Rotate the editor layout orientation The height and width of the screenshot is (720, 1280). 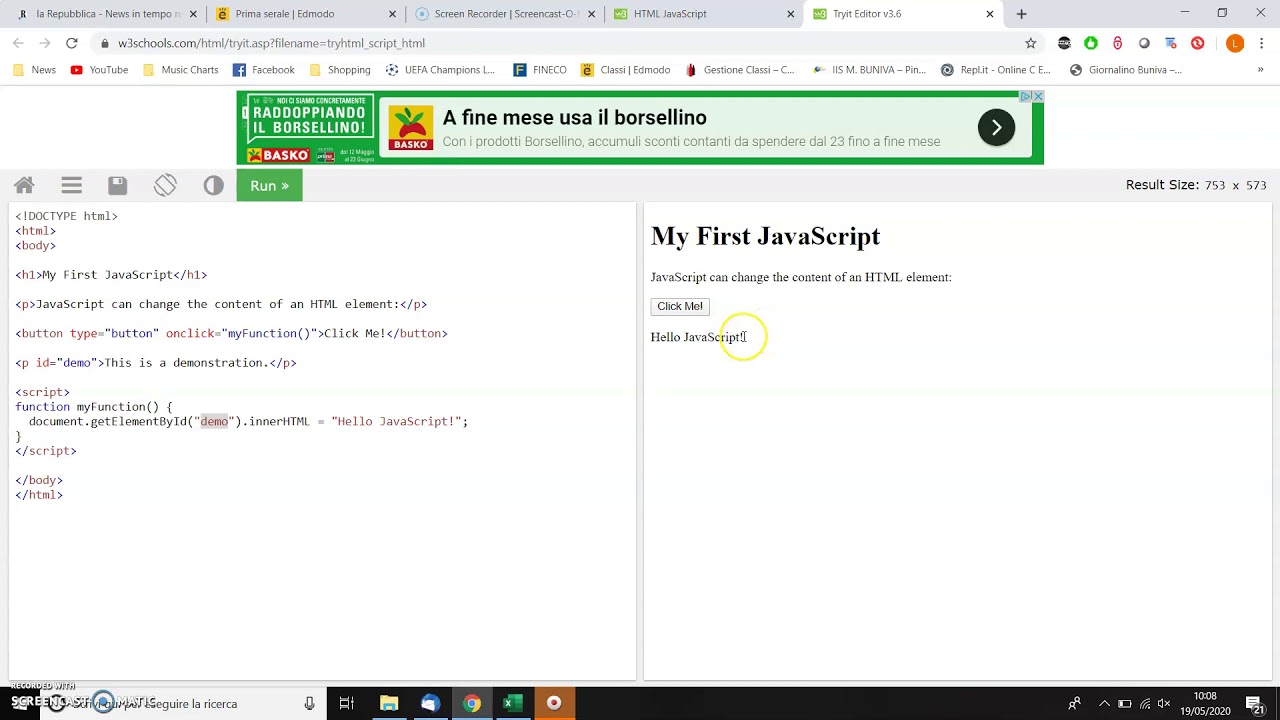(x=165, y=185)
